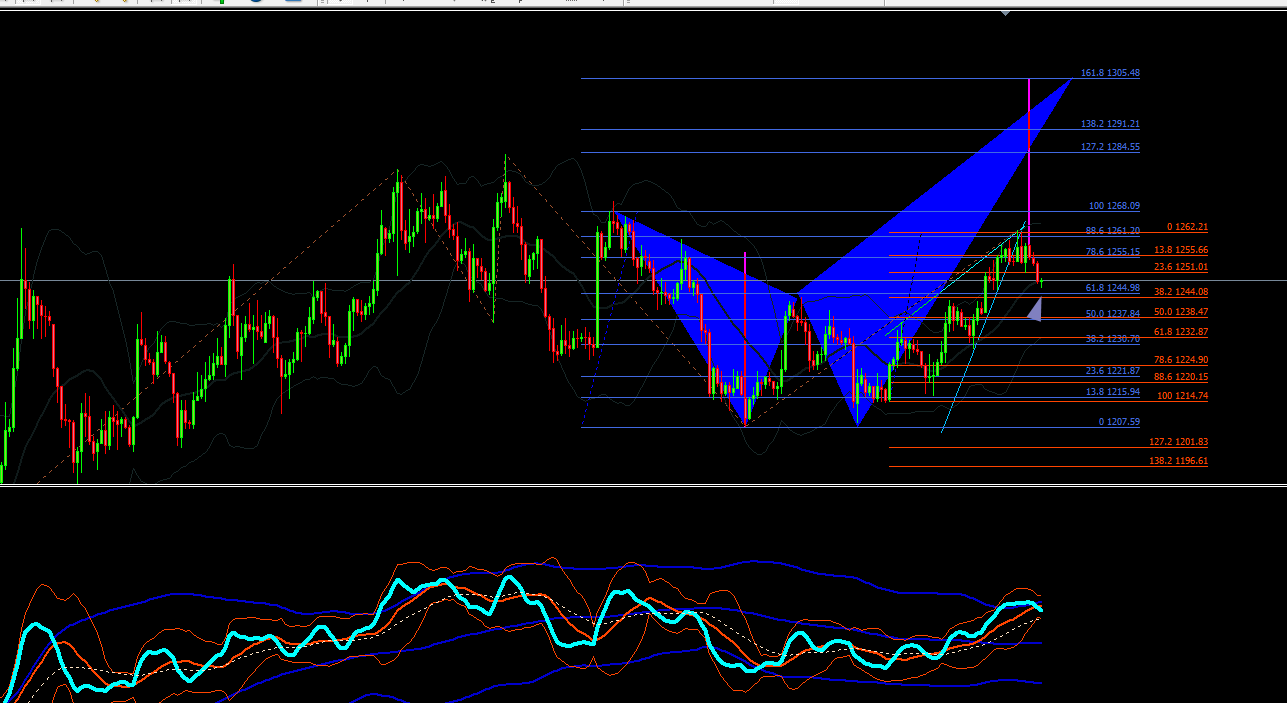Viewport: 1287px width, 703px height.
Task: Click the orange level 50.0 1238.47
Action: tap(1181, 312)
